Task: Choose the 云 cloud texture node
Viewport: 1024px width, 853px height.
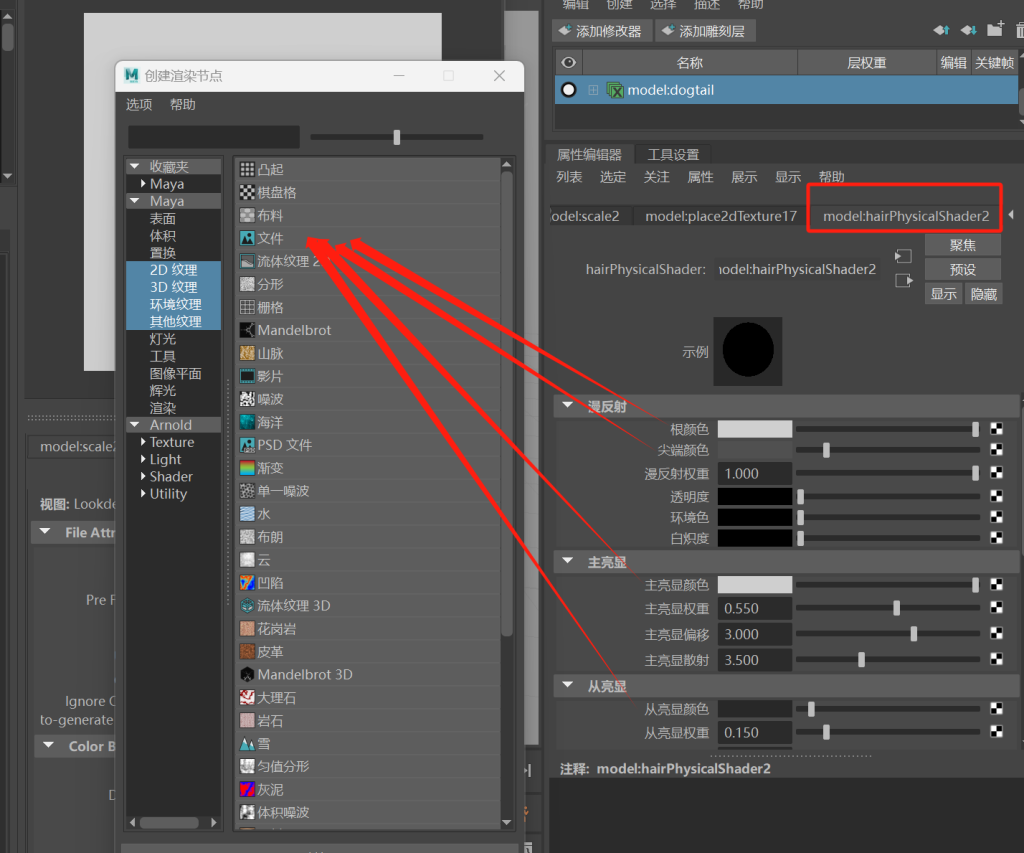Action: click(x=368, y=560)
